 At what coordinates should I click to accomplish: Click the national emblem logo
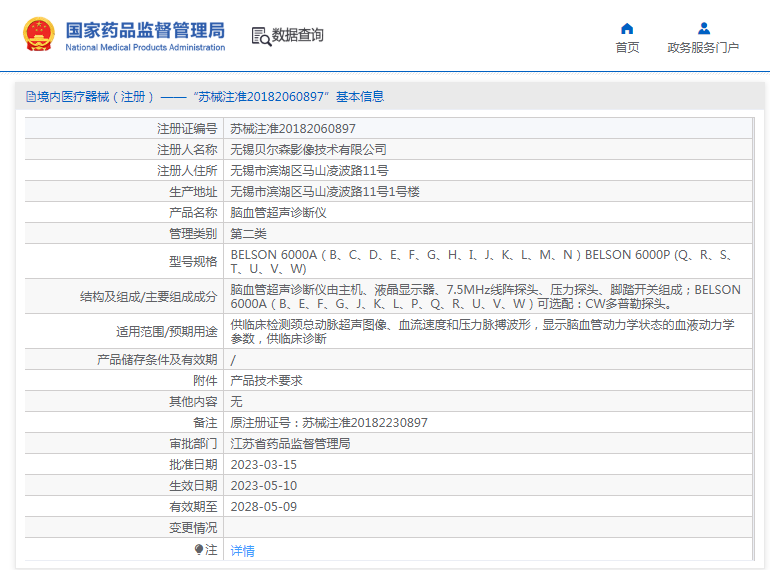tap(39, 34)
